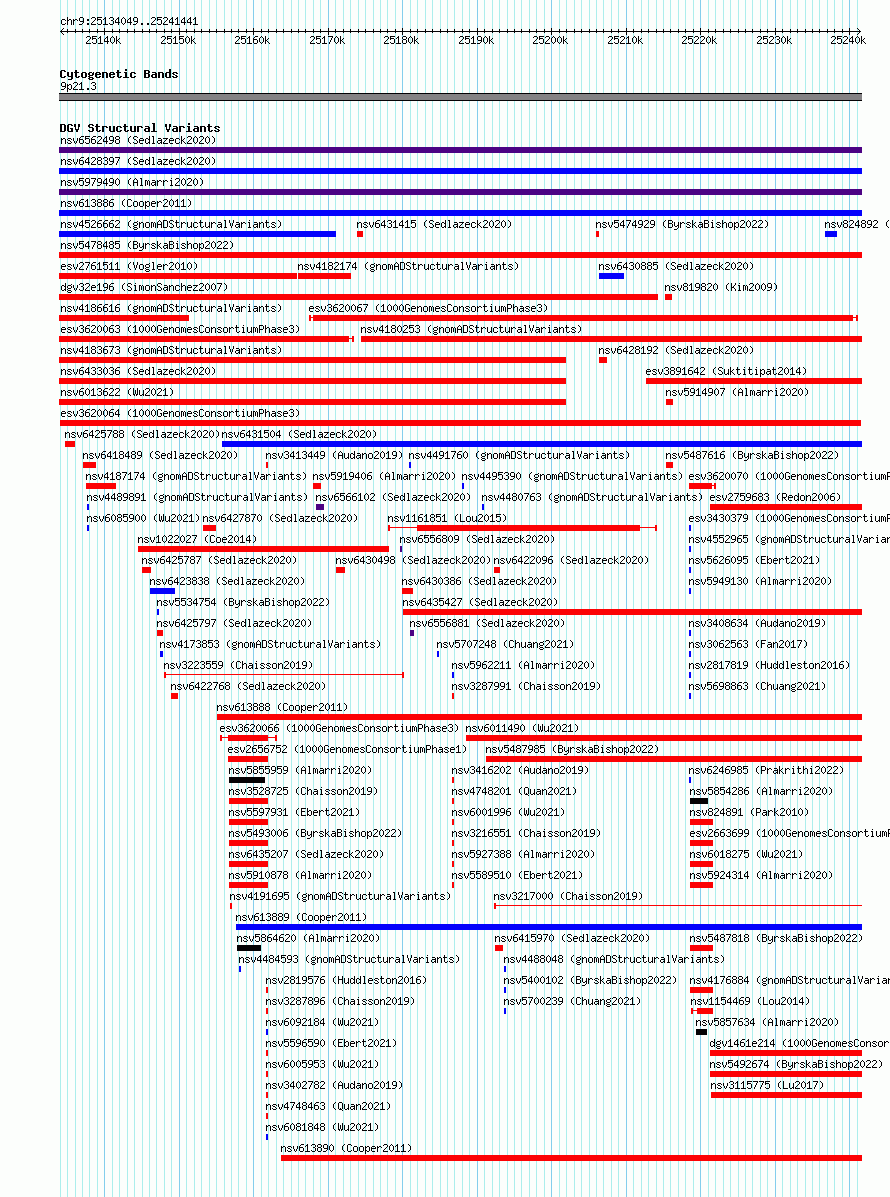
Task: Click nsv1022027 (Coe2014) label
Action: pyautogui.click(x=198, y=540)
